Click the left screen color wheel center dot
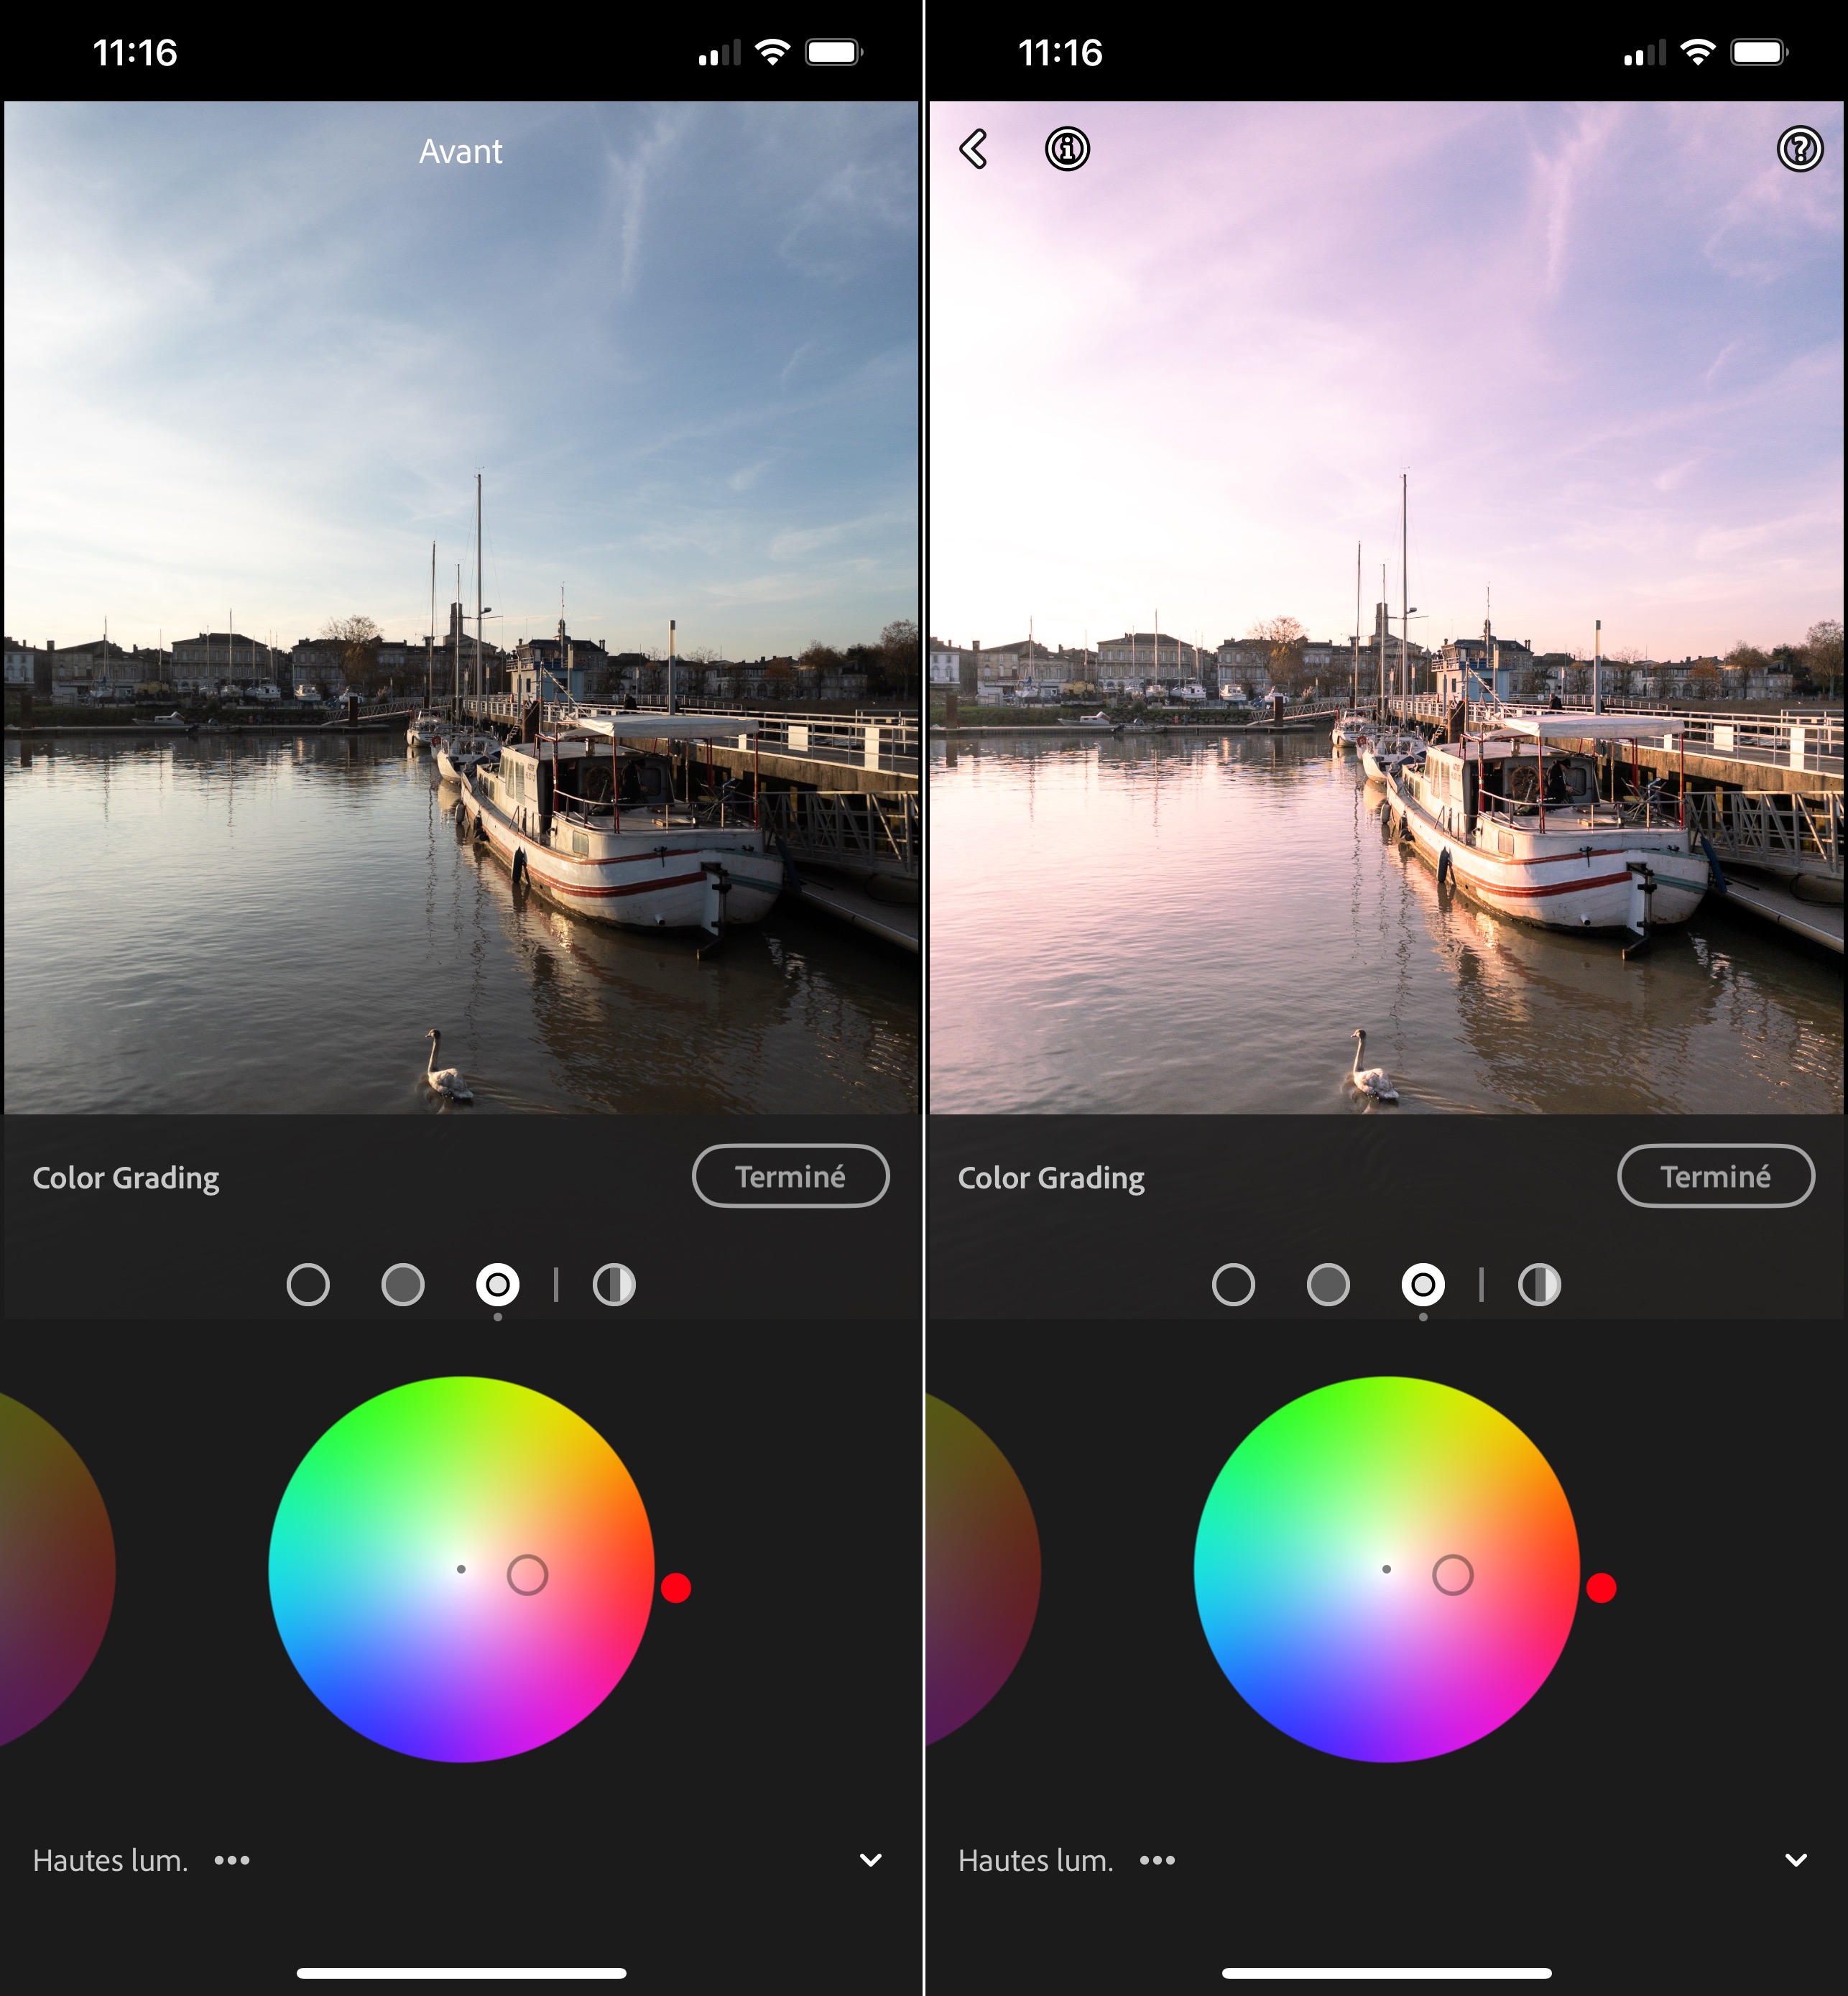The image size is (1848, 1996). [461, 1569]
